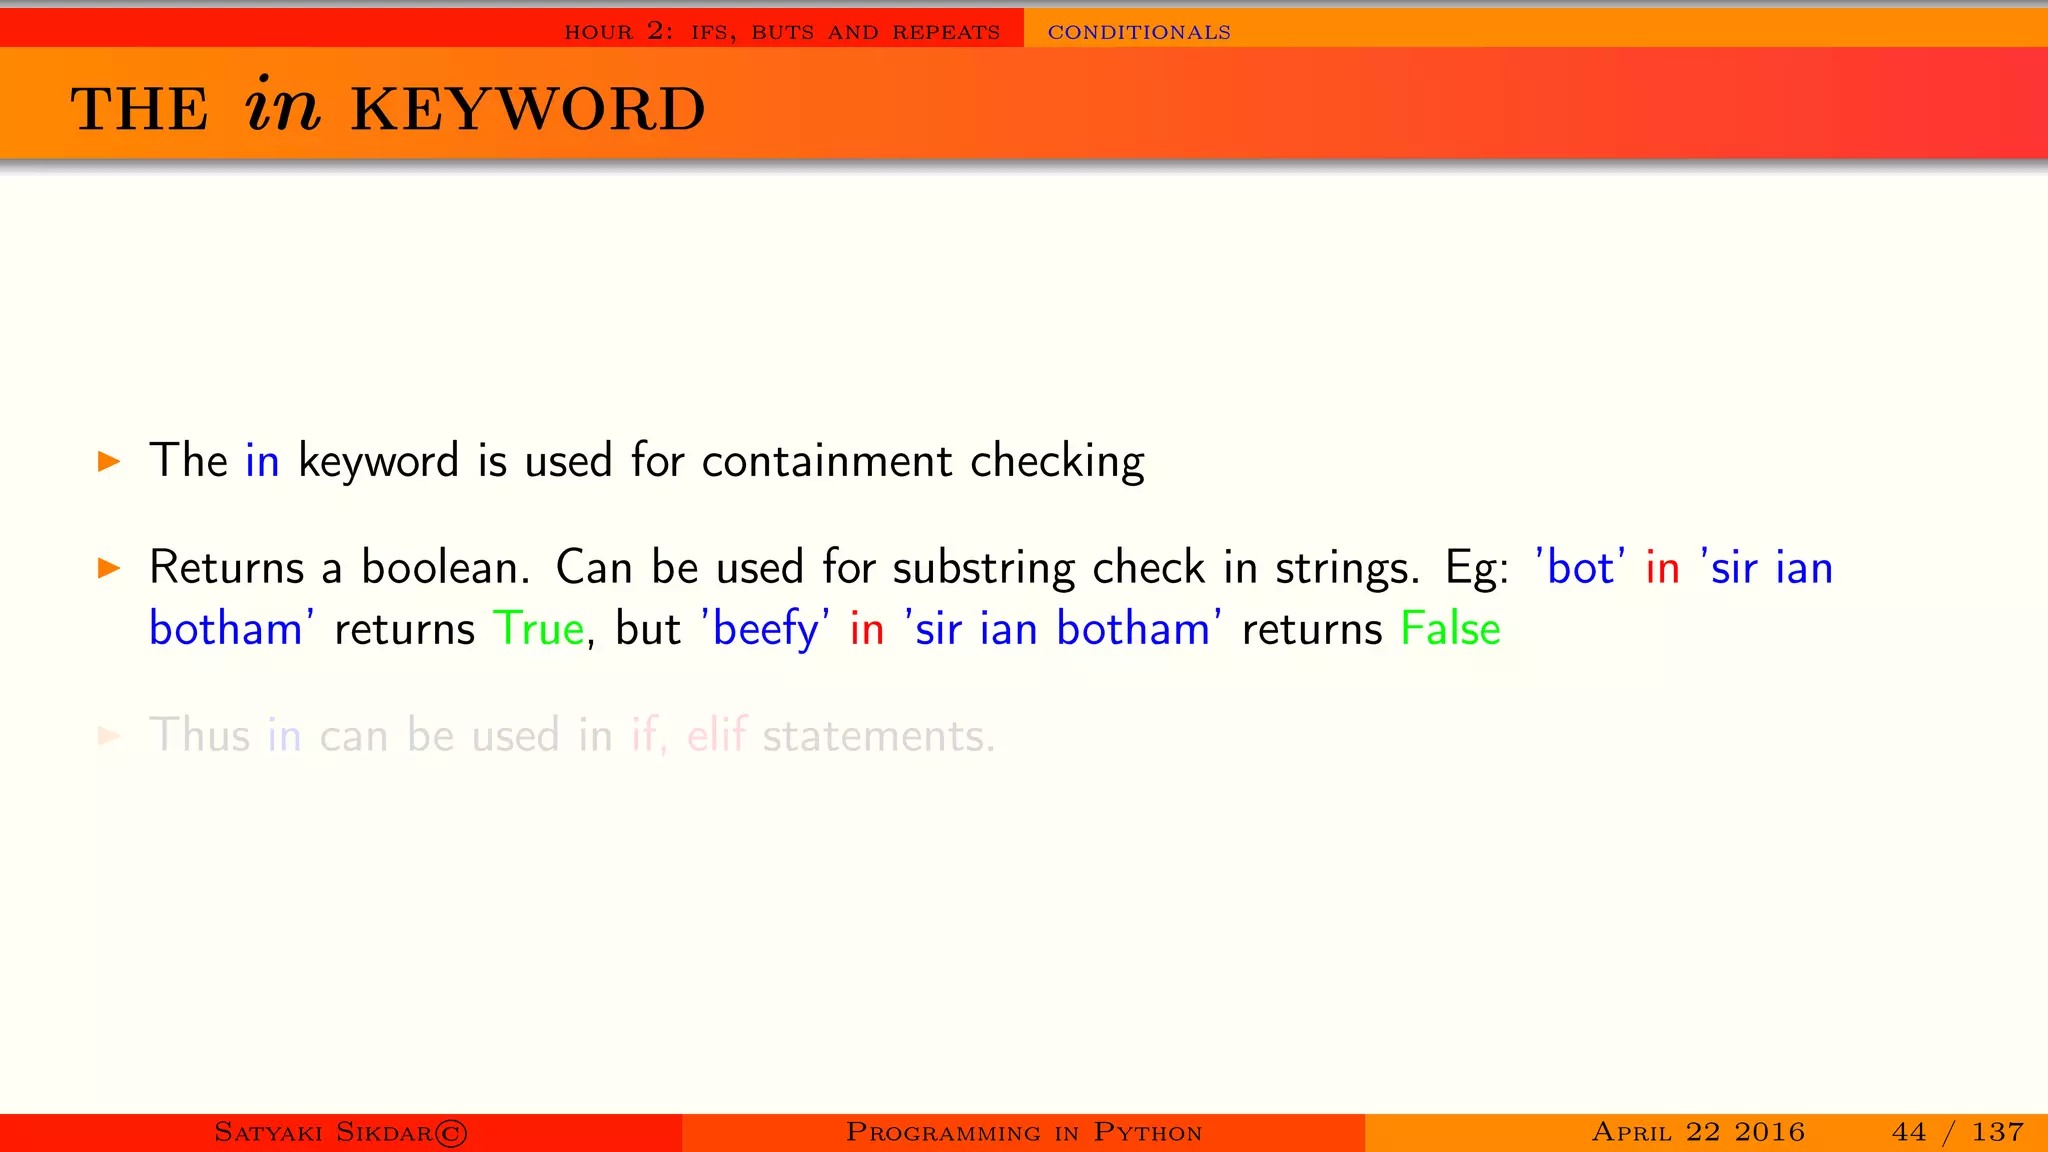Select the first bullet text about containment checking
This screenshot has width=2048, height=1152.
(x=647, y=461)
